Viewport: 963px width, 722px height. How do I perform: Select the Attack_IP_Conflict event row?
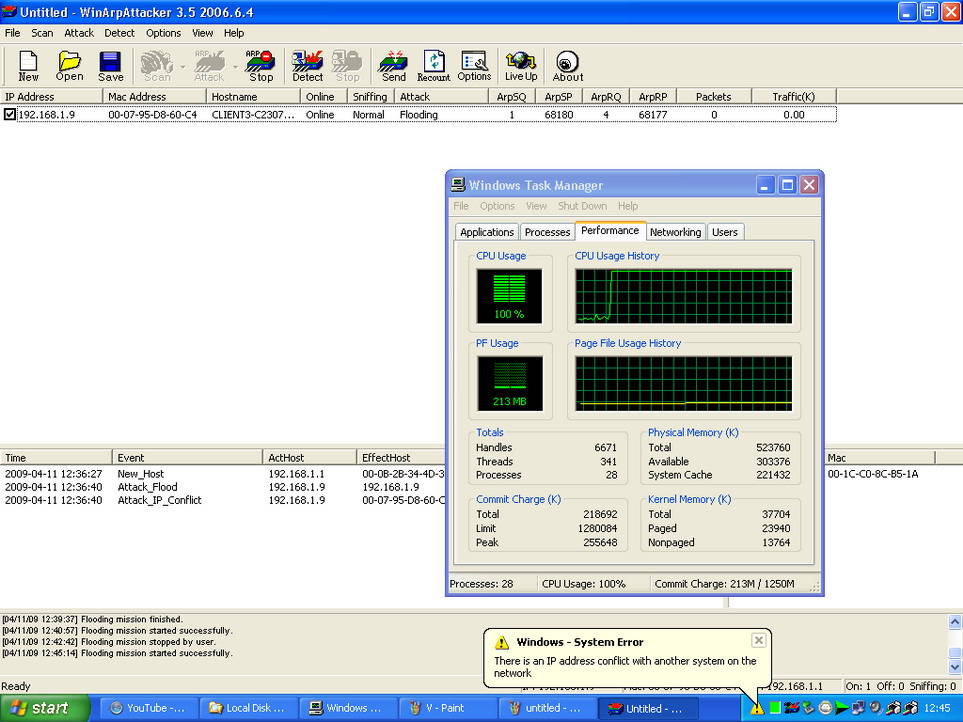click(224, 500)
